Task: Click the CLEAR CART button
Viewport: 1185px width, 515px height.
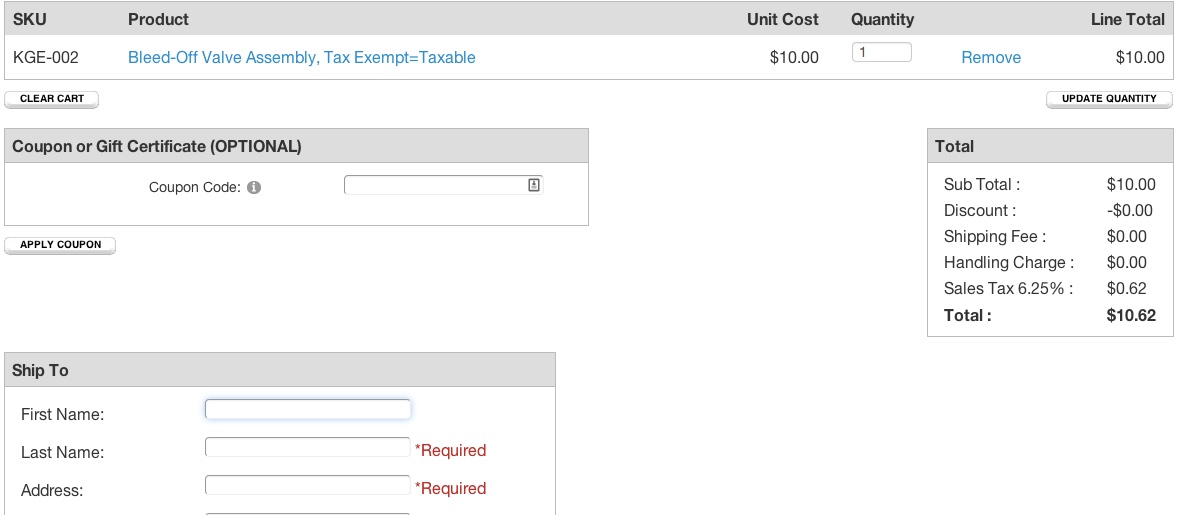Action: pyautogui.click(x=51, y=99)
